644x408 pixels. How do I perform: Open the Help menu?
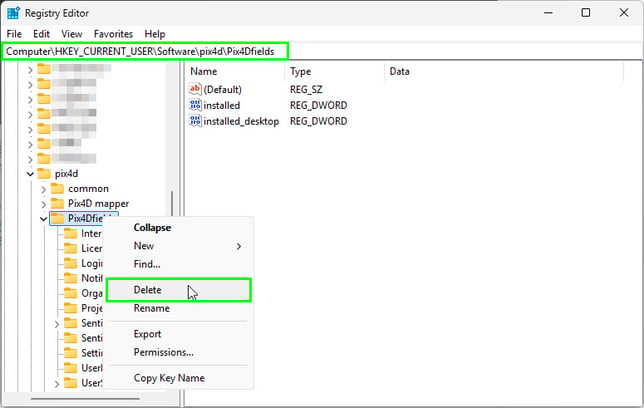click(x=155, y=34)
